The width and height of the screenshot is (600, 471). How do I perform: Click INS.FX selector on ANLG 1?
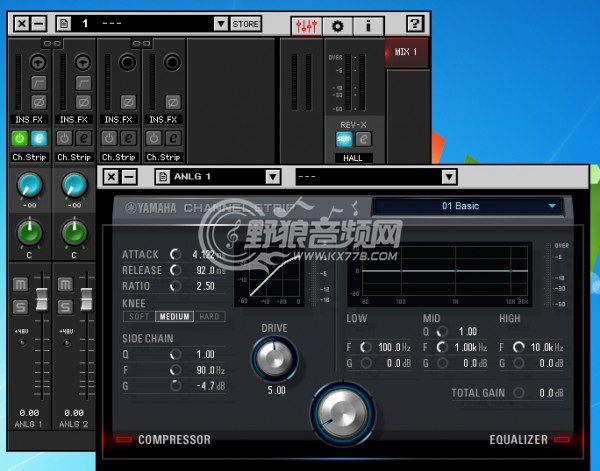[29, 119]
